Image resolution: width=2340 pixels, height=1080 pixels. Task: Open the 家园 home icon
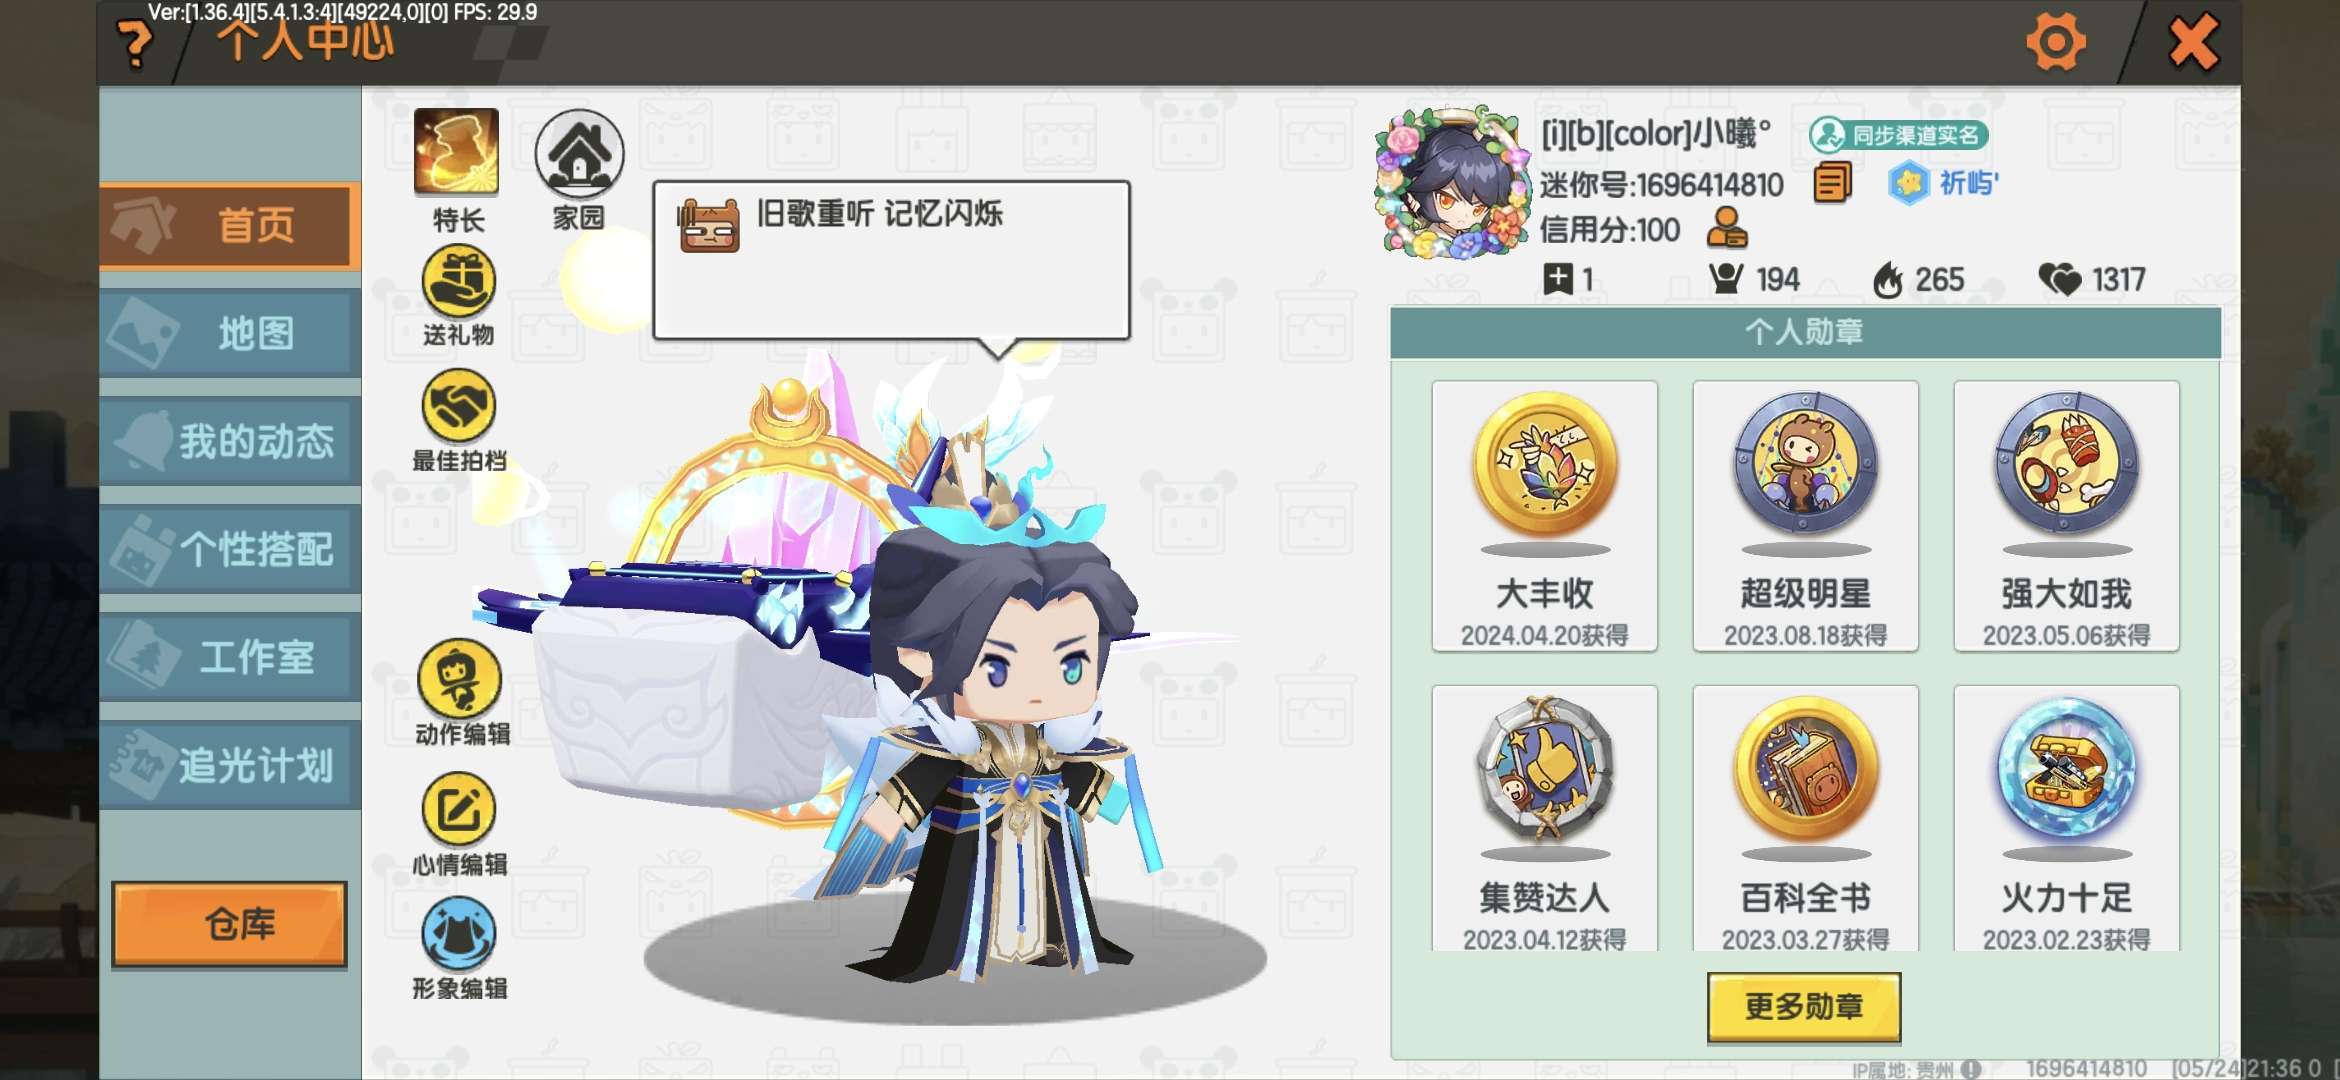(579, 153)
